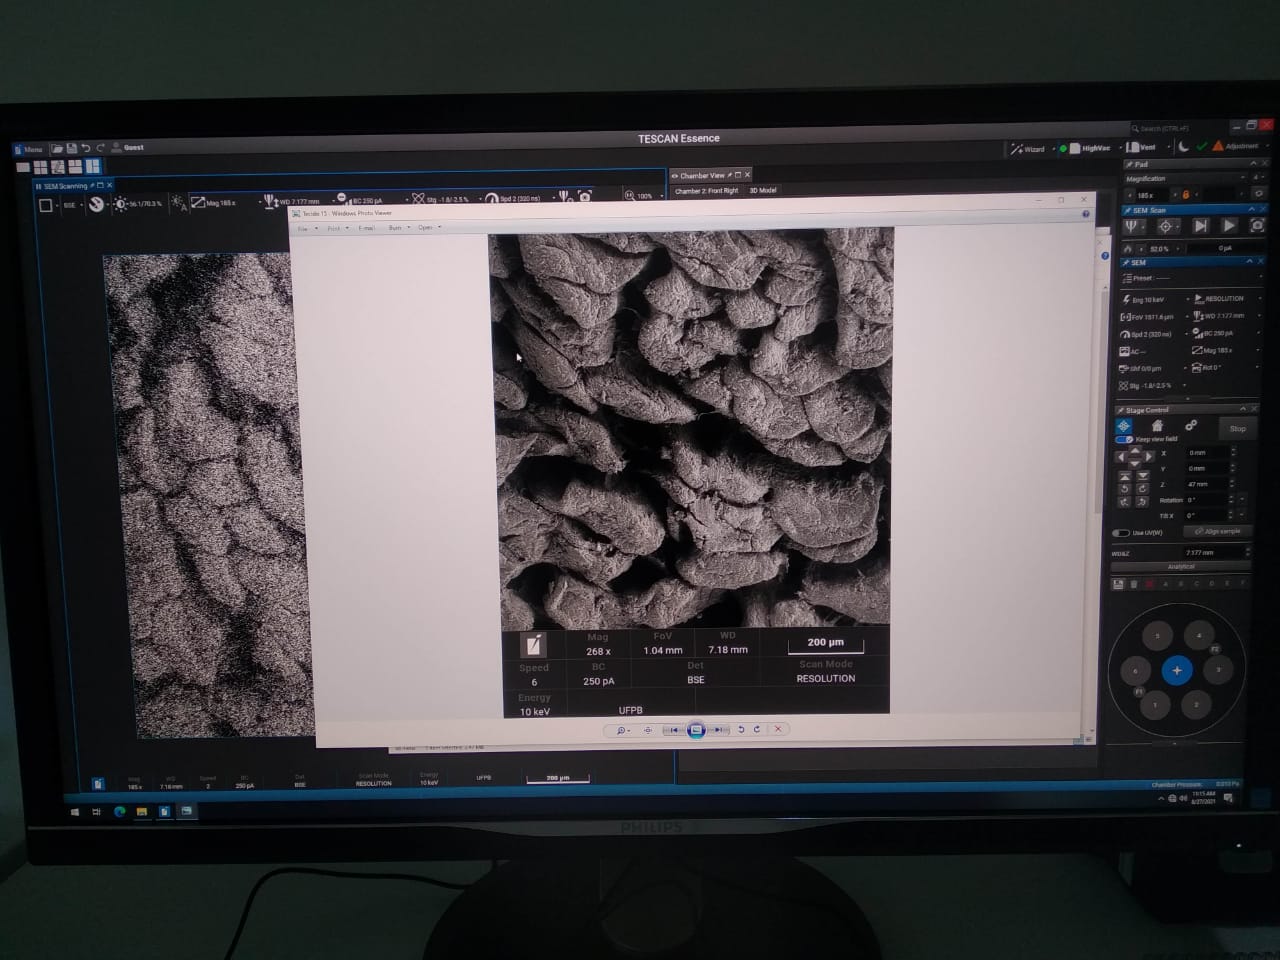The height and width of the screenshot is (960, 1280).
Task: Click the Align sample button
Action: point(1217,532)
